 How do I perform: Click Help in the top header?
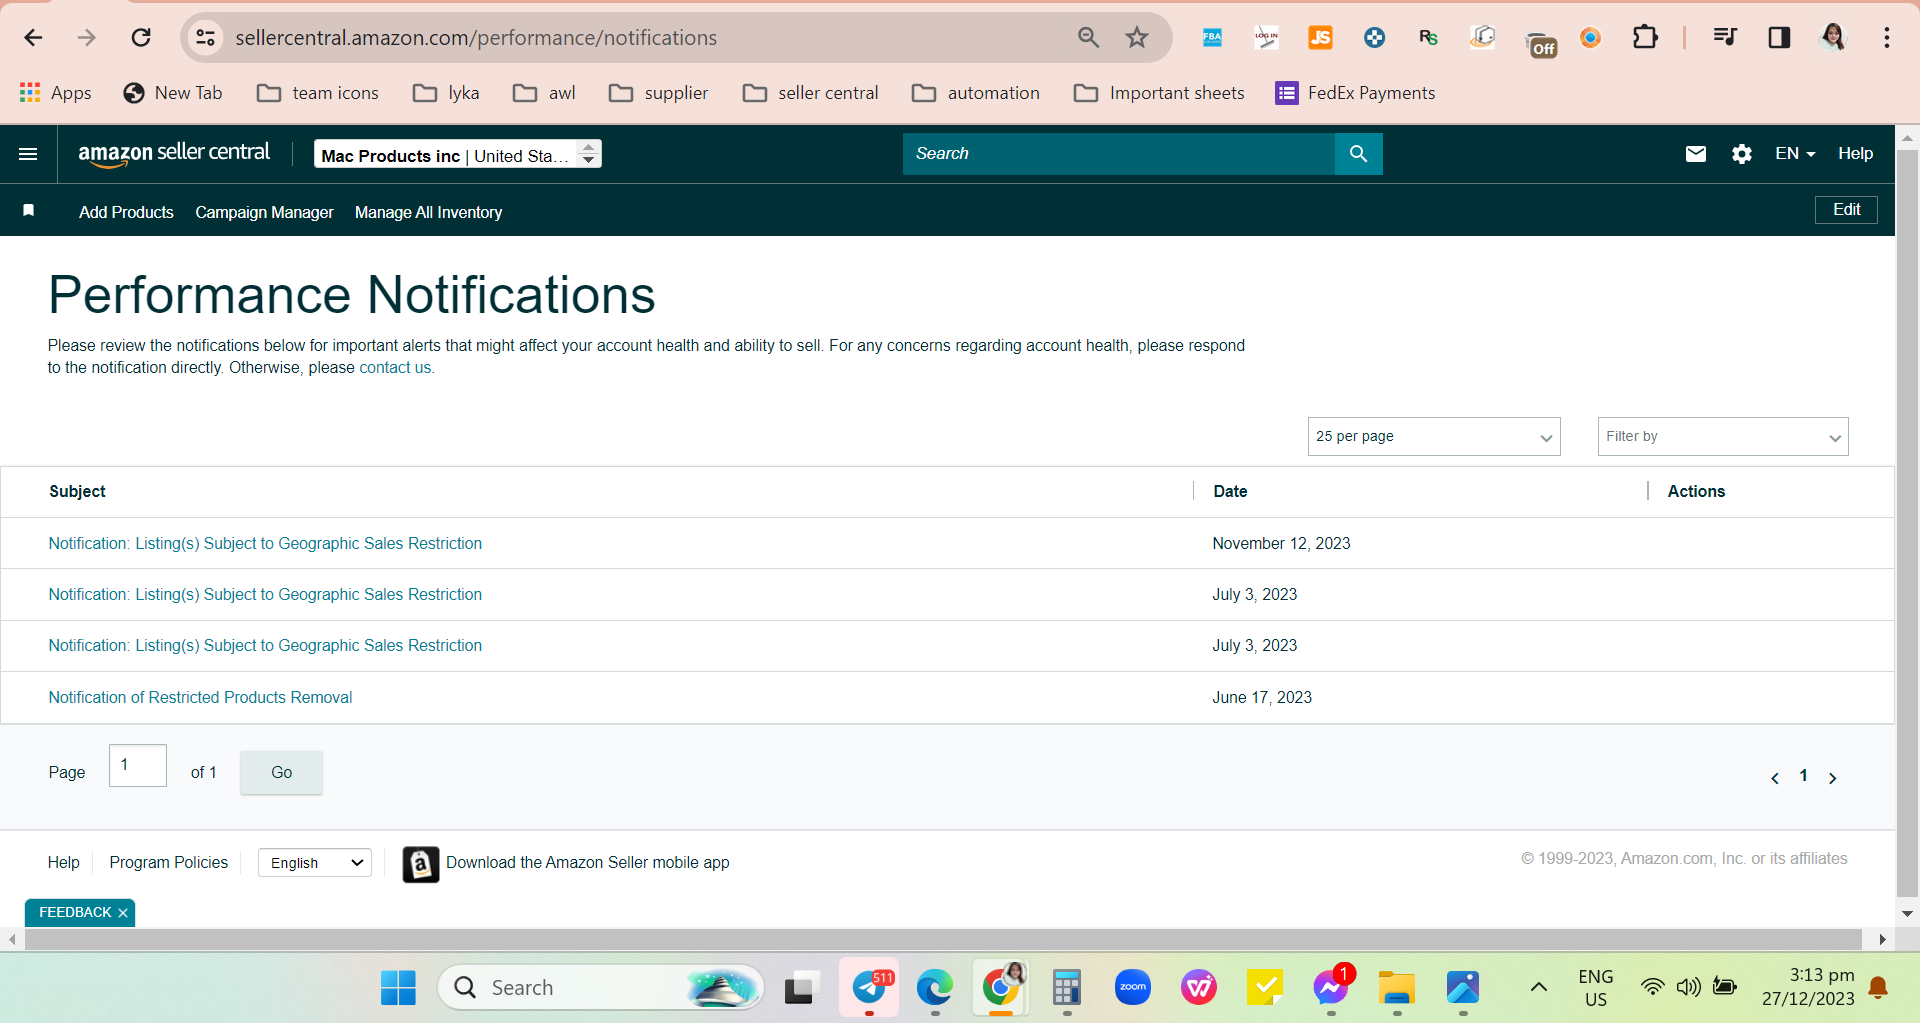(x=1855, y=153)
